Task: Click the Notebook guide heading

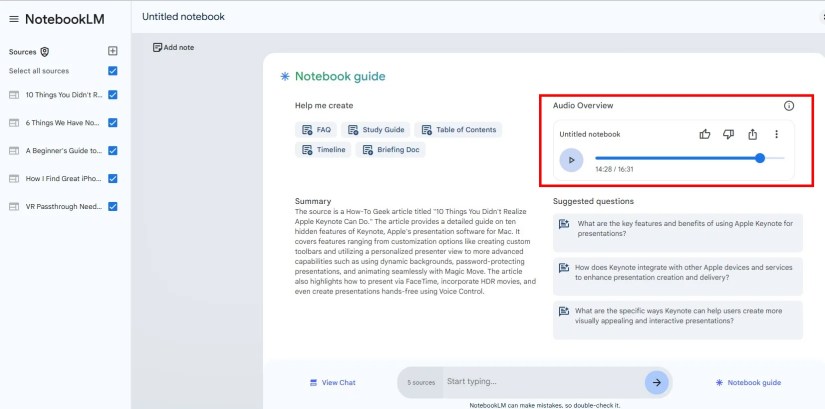Action: (340, 77)
